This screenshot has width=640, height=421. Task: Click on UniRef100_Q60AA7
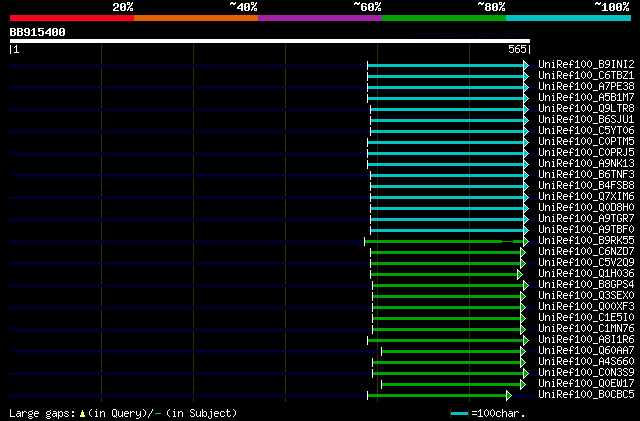pos(586,351)
